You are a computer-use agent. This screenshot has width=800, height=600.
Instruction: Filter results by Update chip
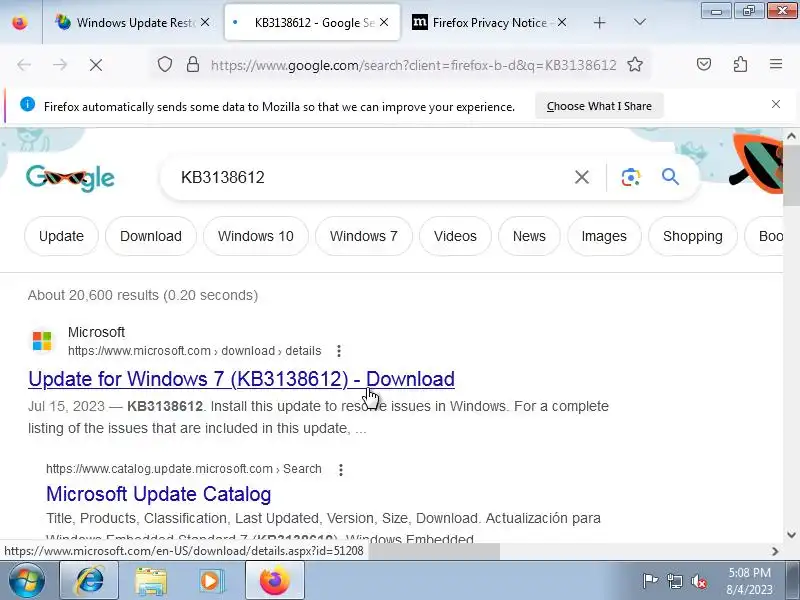[61, 236]
